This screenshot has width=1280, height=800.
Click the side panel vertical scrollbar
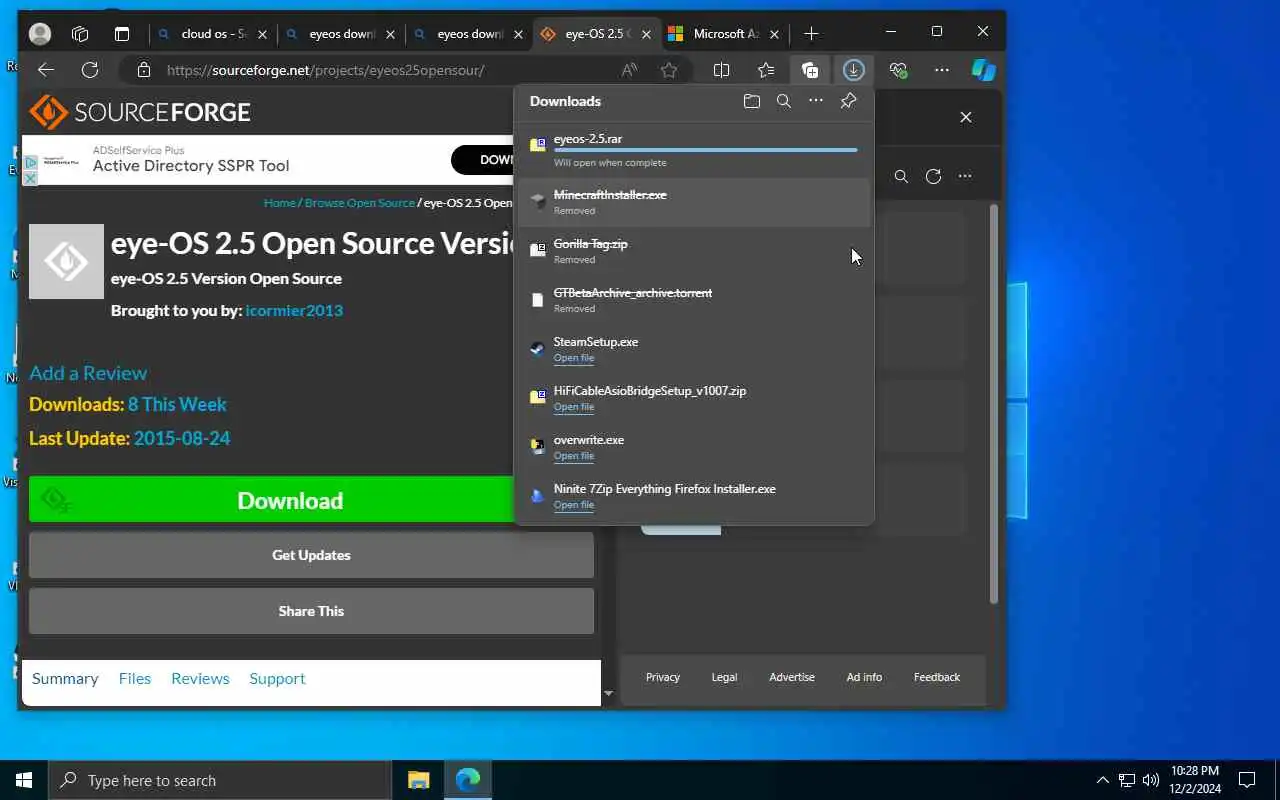[x=994, y=404]
